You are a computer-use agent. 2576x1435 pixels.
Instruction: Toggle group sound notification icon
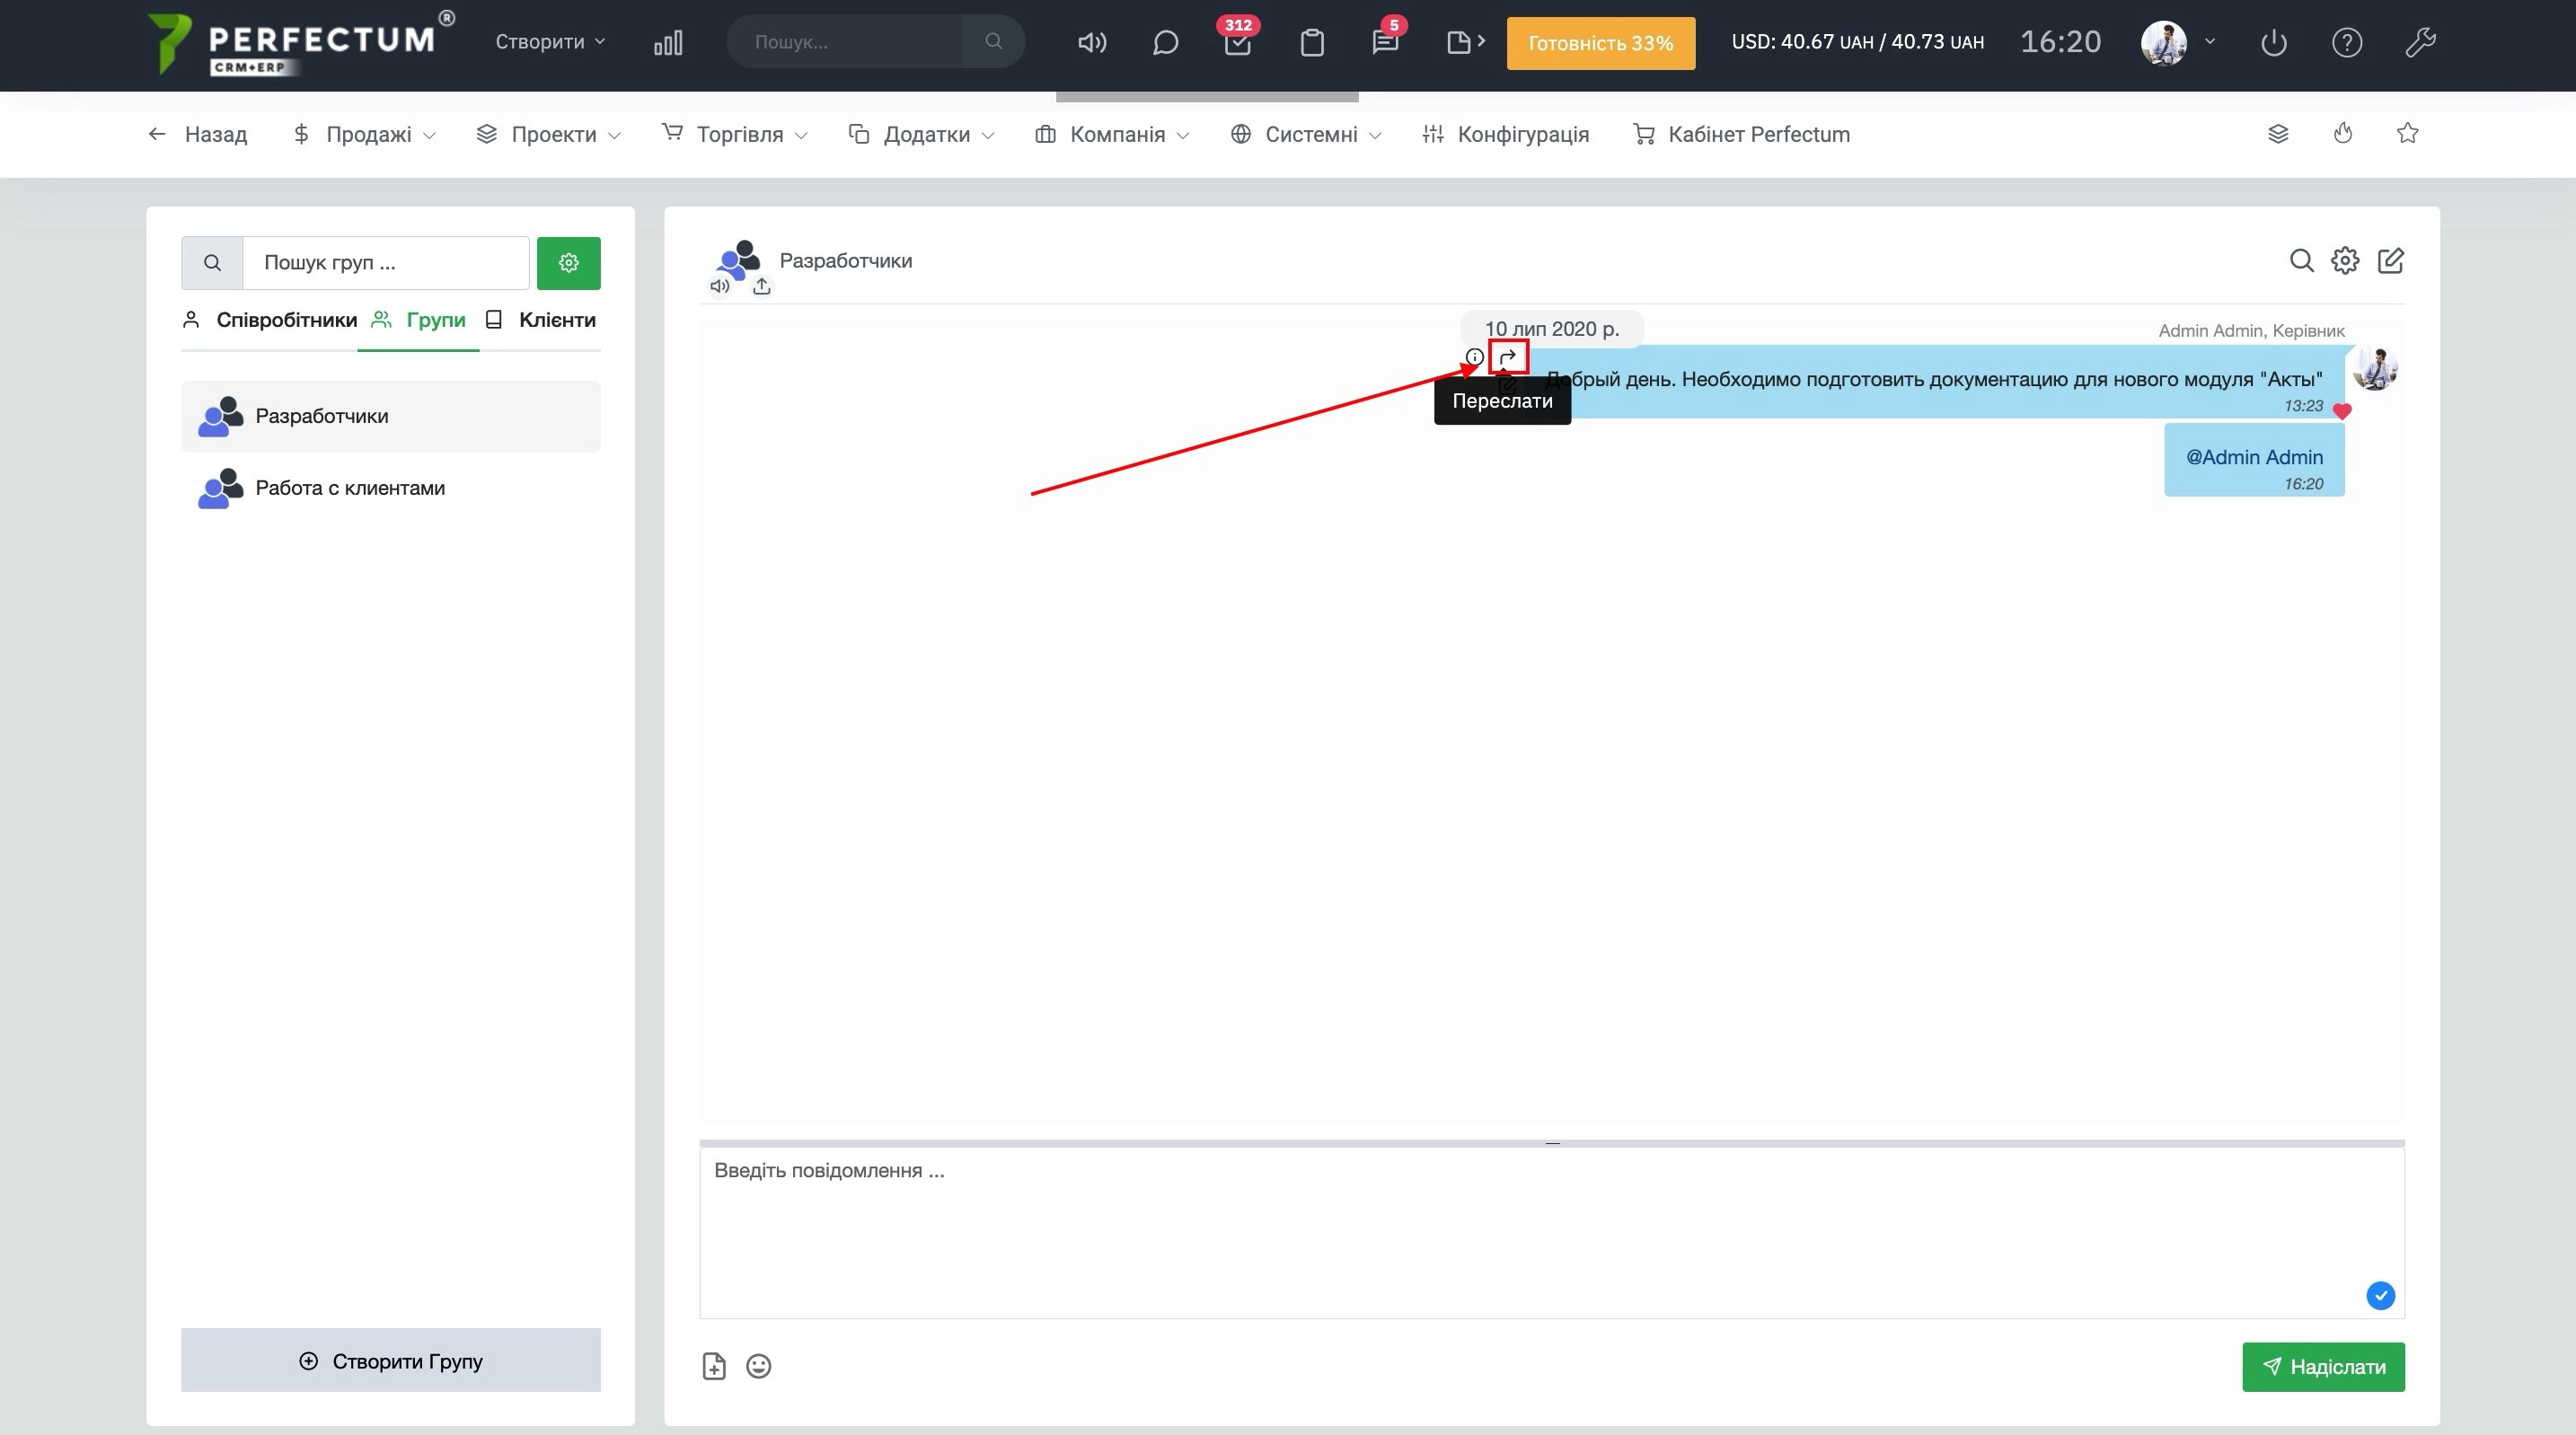click(719, 287)
